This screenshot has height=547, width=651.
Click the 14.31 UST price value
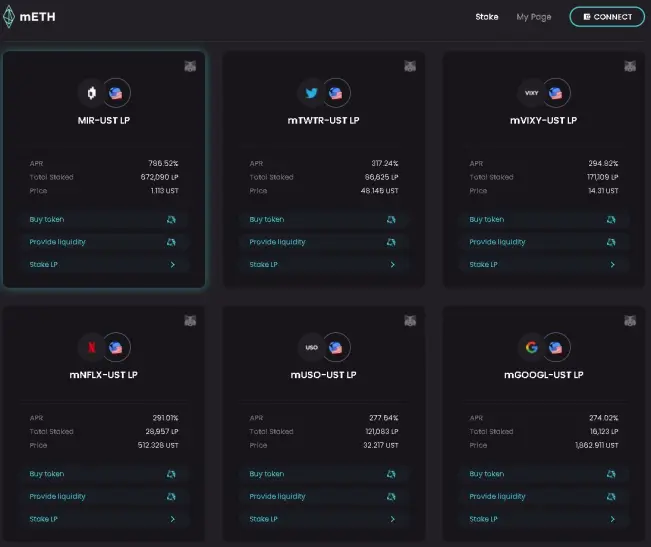(x=603, y=190)
